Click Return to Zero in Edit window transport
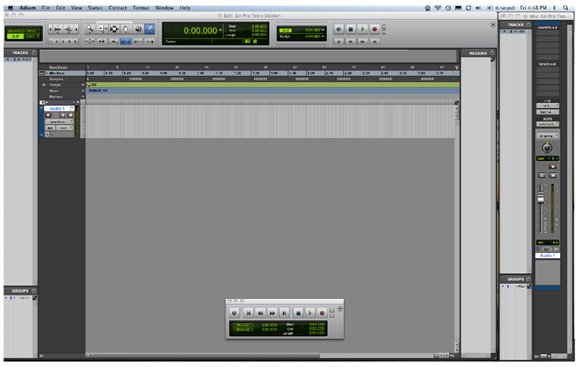Screen dimensions: 580x367 (x=338, y=41)
